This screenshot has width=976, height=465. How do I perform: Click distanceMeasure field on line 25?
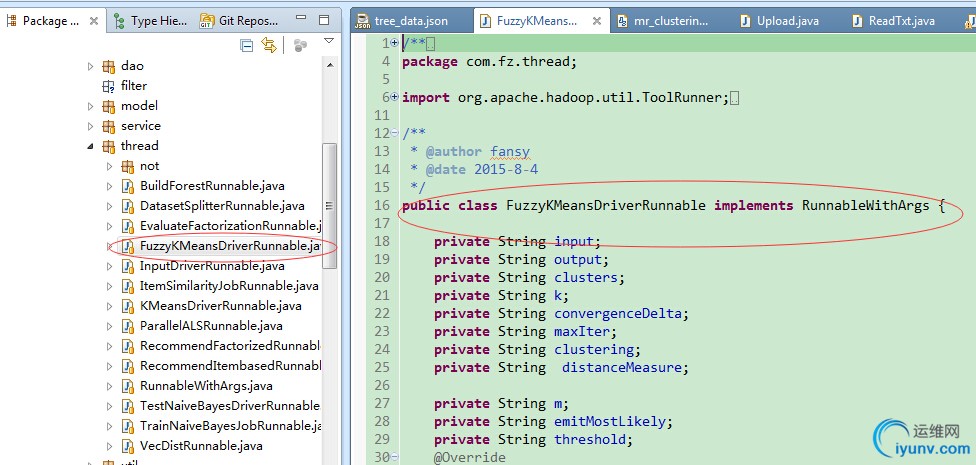pyautogui.click(x=621, y=368)
